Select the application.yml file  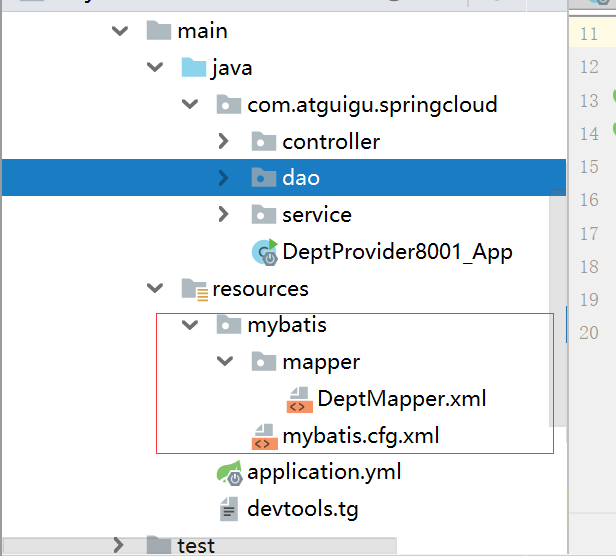pyautogui.click(x=324, y=472)
